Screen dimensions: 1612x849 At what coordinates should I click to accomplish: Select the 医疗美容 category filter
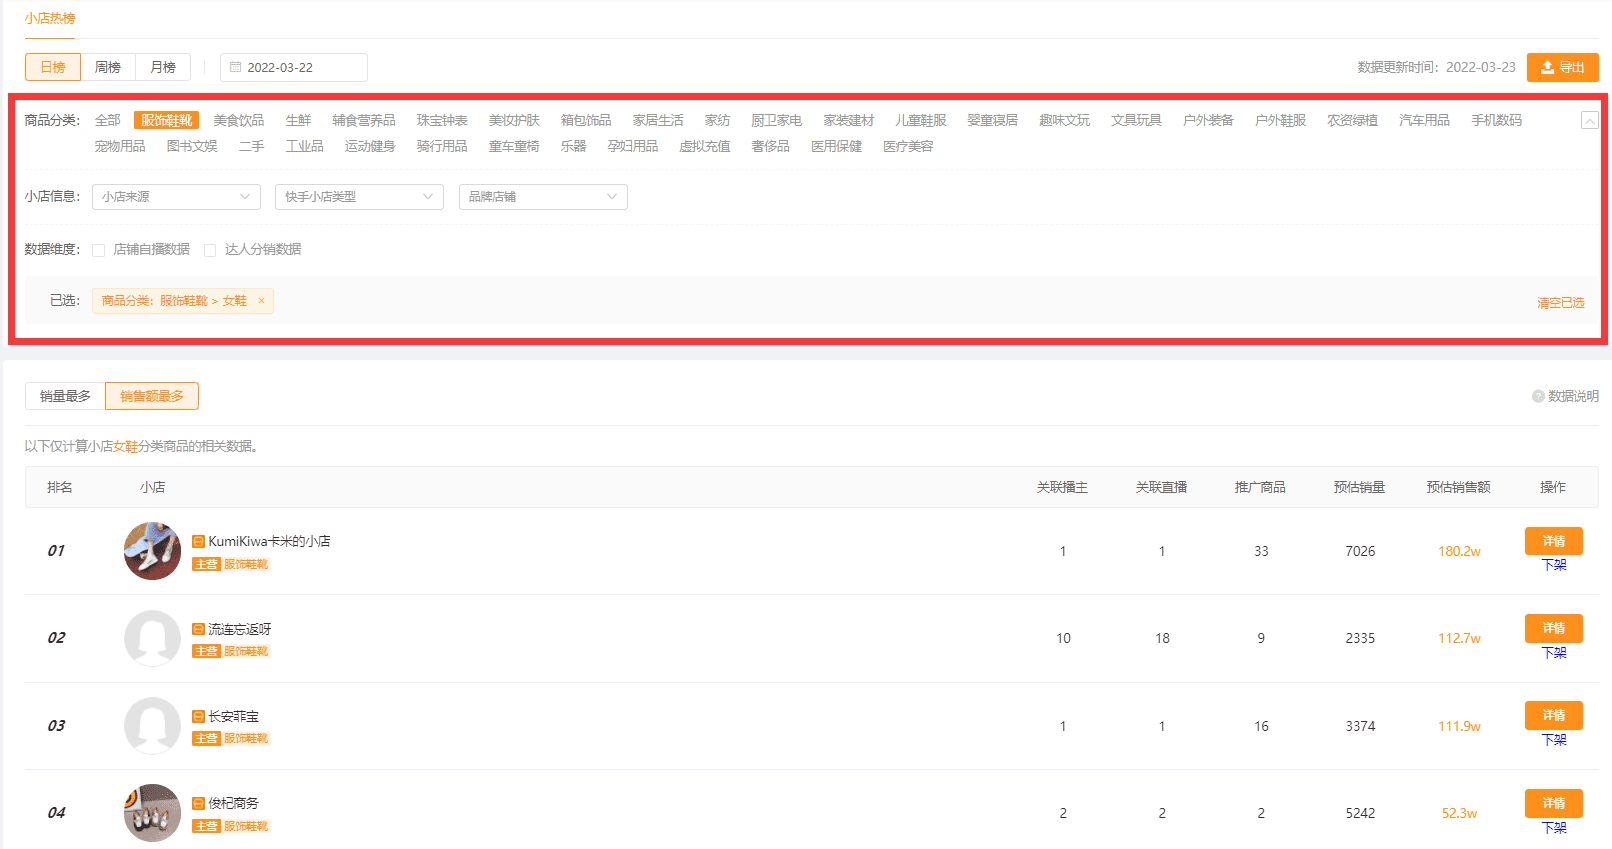coord(908,146)
